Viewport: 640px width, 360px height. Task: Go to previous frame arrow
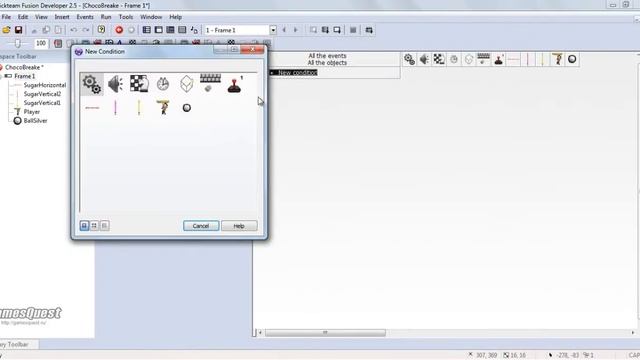point(284,30)
